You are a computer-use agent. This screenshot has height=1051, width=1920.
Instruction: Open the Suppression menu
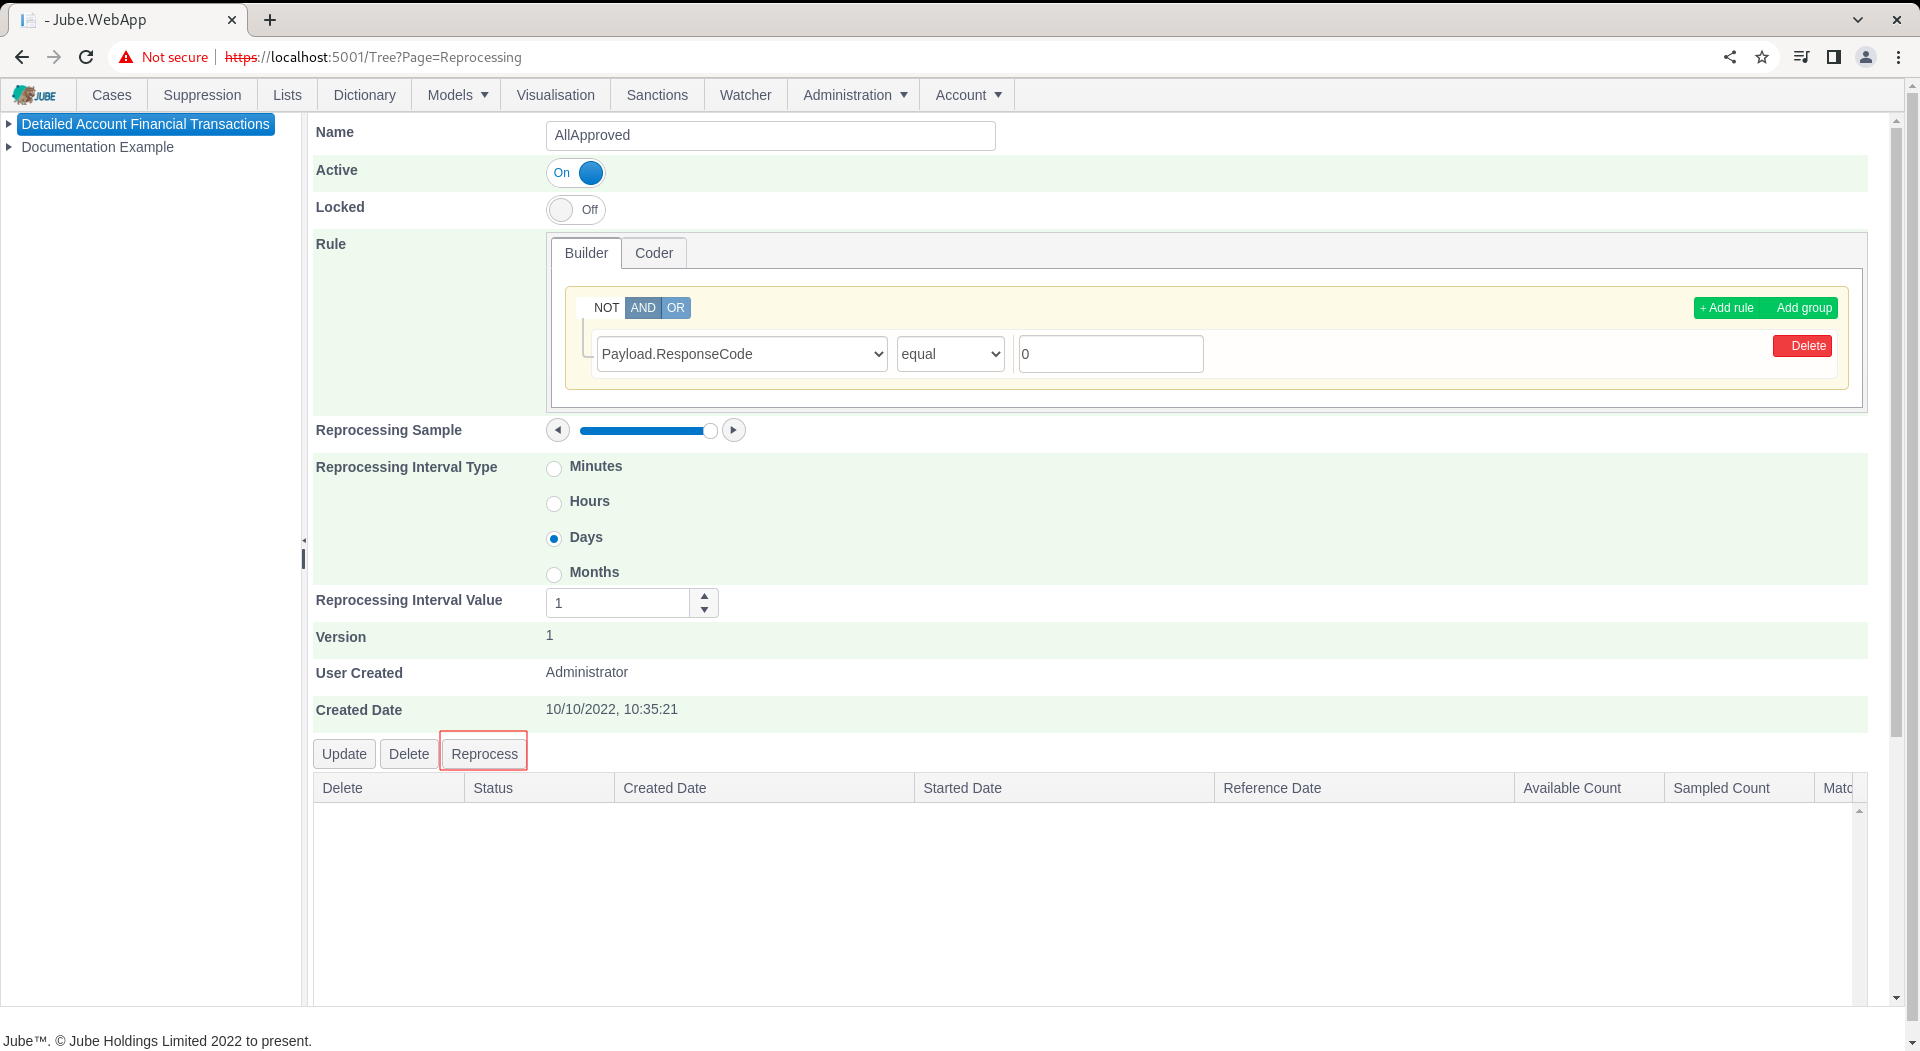point(202,95)
